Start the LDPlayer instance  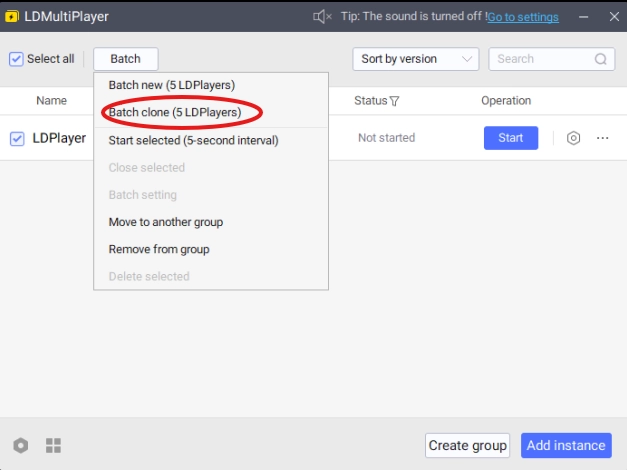511,138
